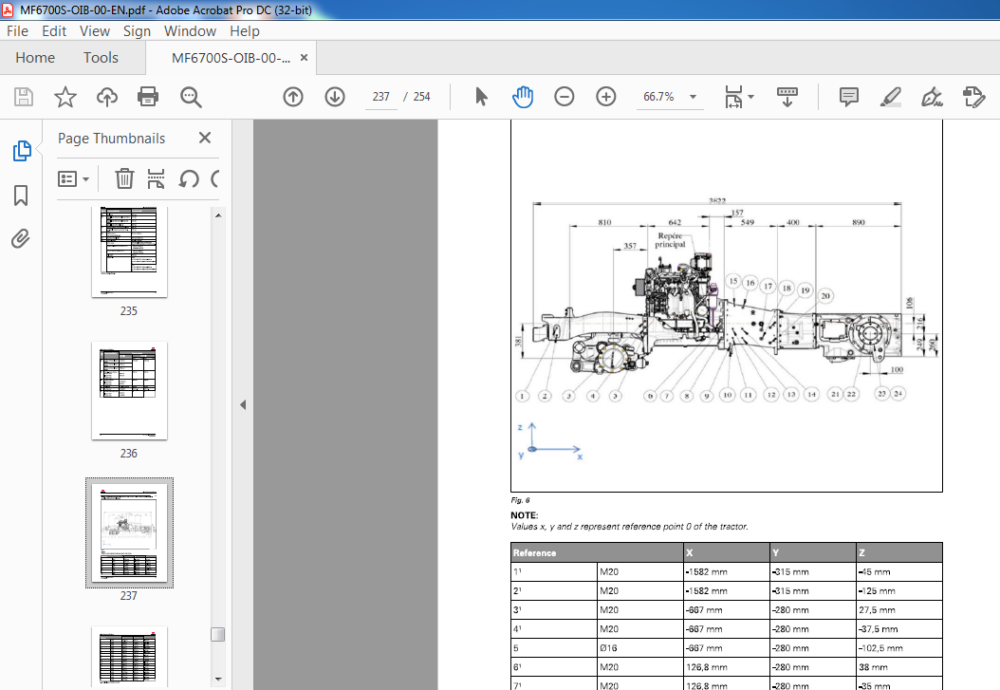Click the Ø16 cell in row 5

tap(640, 648)
